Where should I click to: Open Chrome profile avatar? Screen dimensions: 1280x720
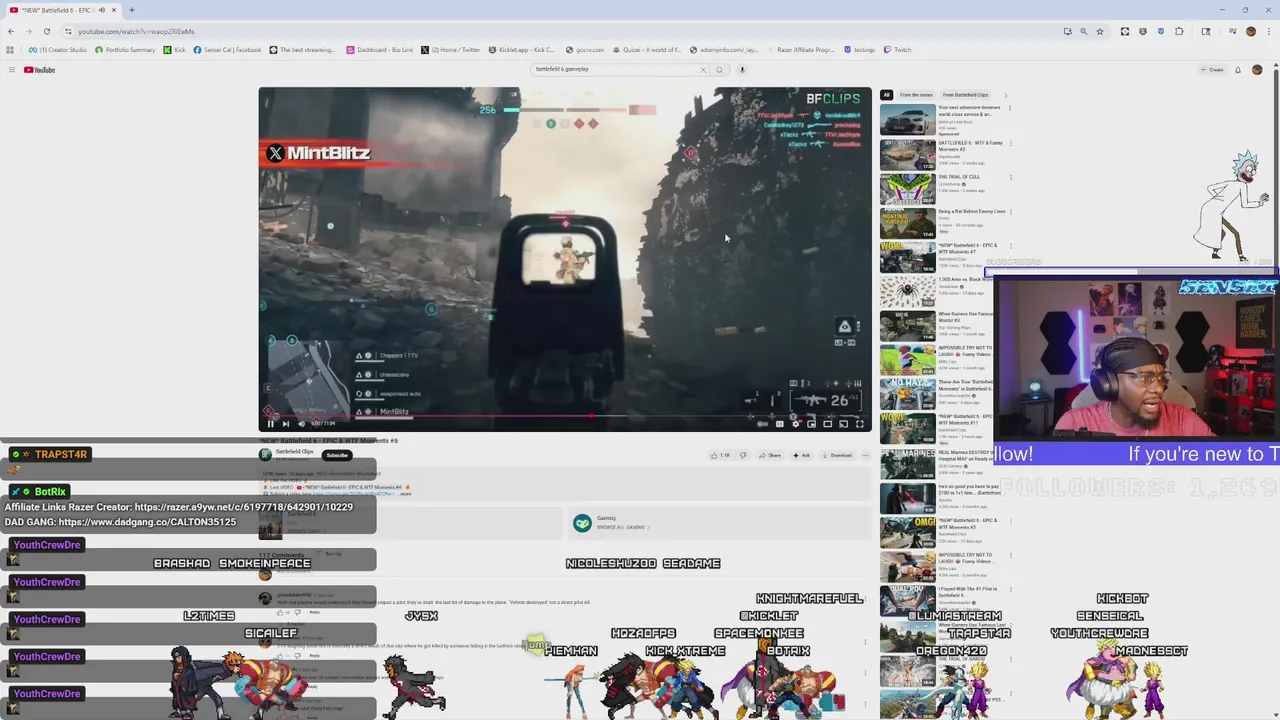(x=1251, y=31)
